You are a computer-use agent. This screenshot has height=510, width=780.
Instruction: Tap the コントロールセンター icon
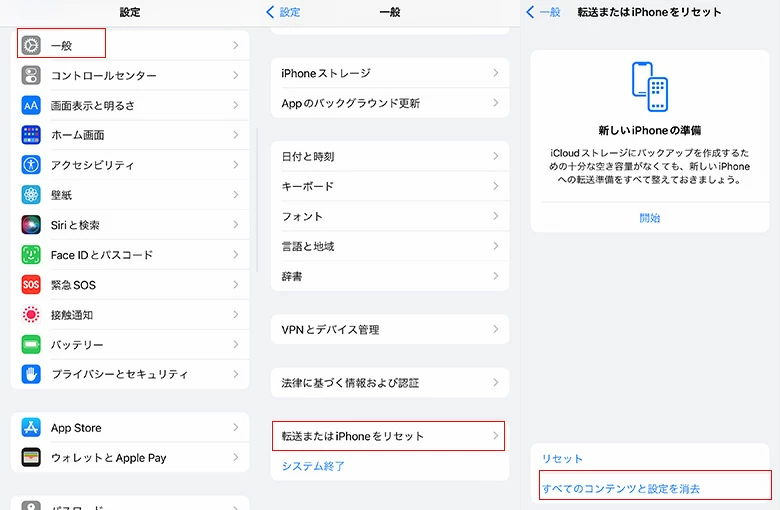[x=31, y=75]
